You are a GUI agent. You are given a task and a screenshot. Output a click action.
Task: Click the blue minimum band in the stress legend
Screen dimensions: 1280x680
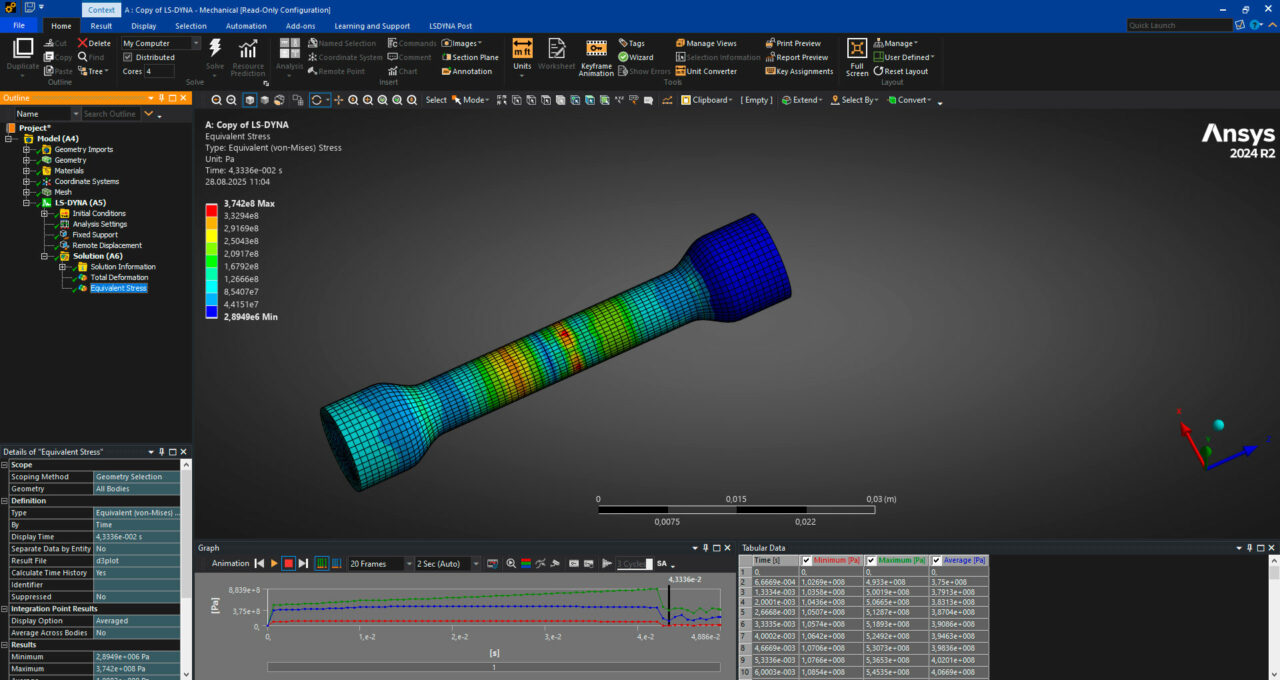(211, 311)
